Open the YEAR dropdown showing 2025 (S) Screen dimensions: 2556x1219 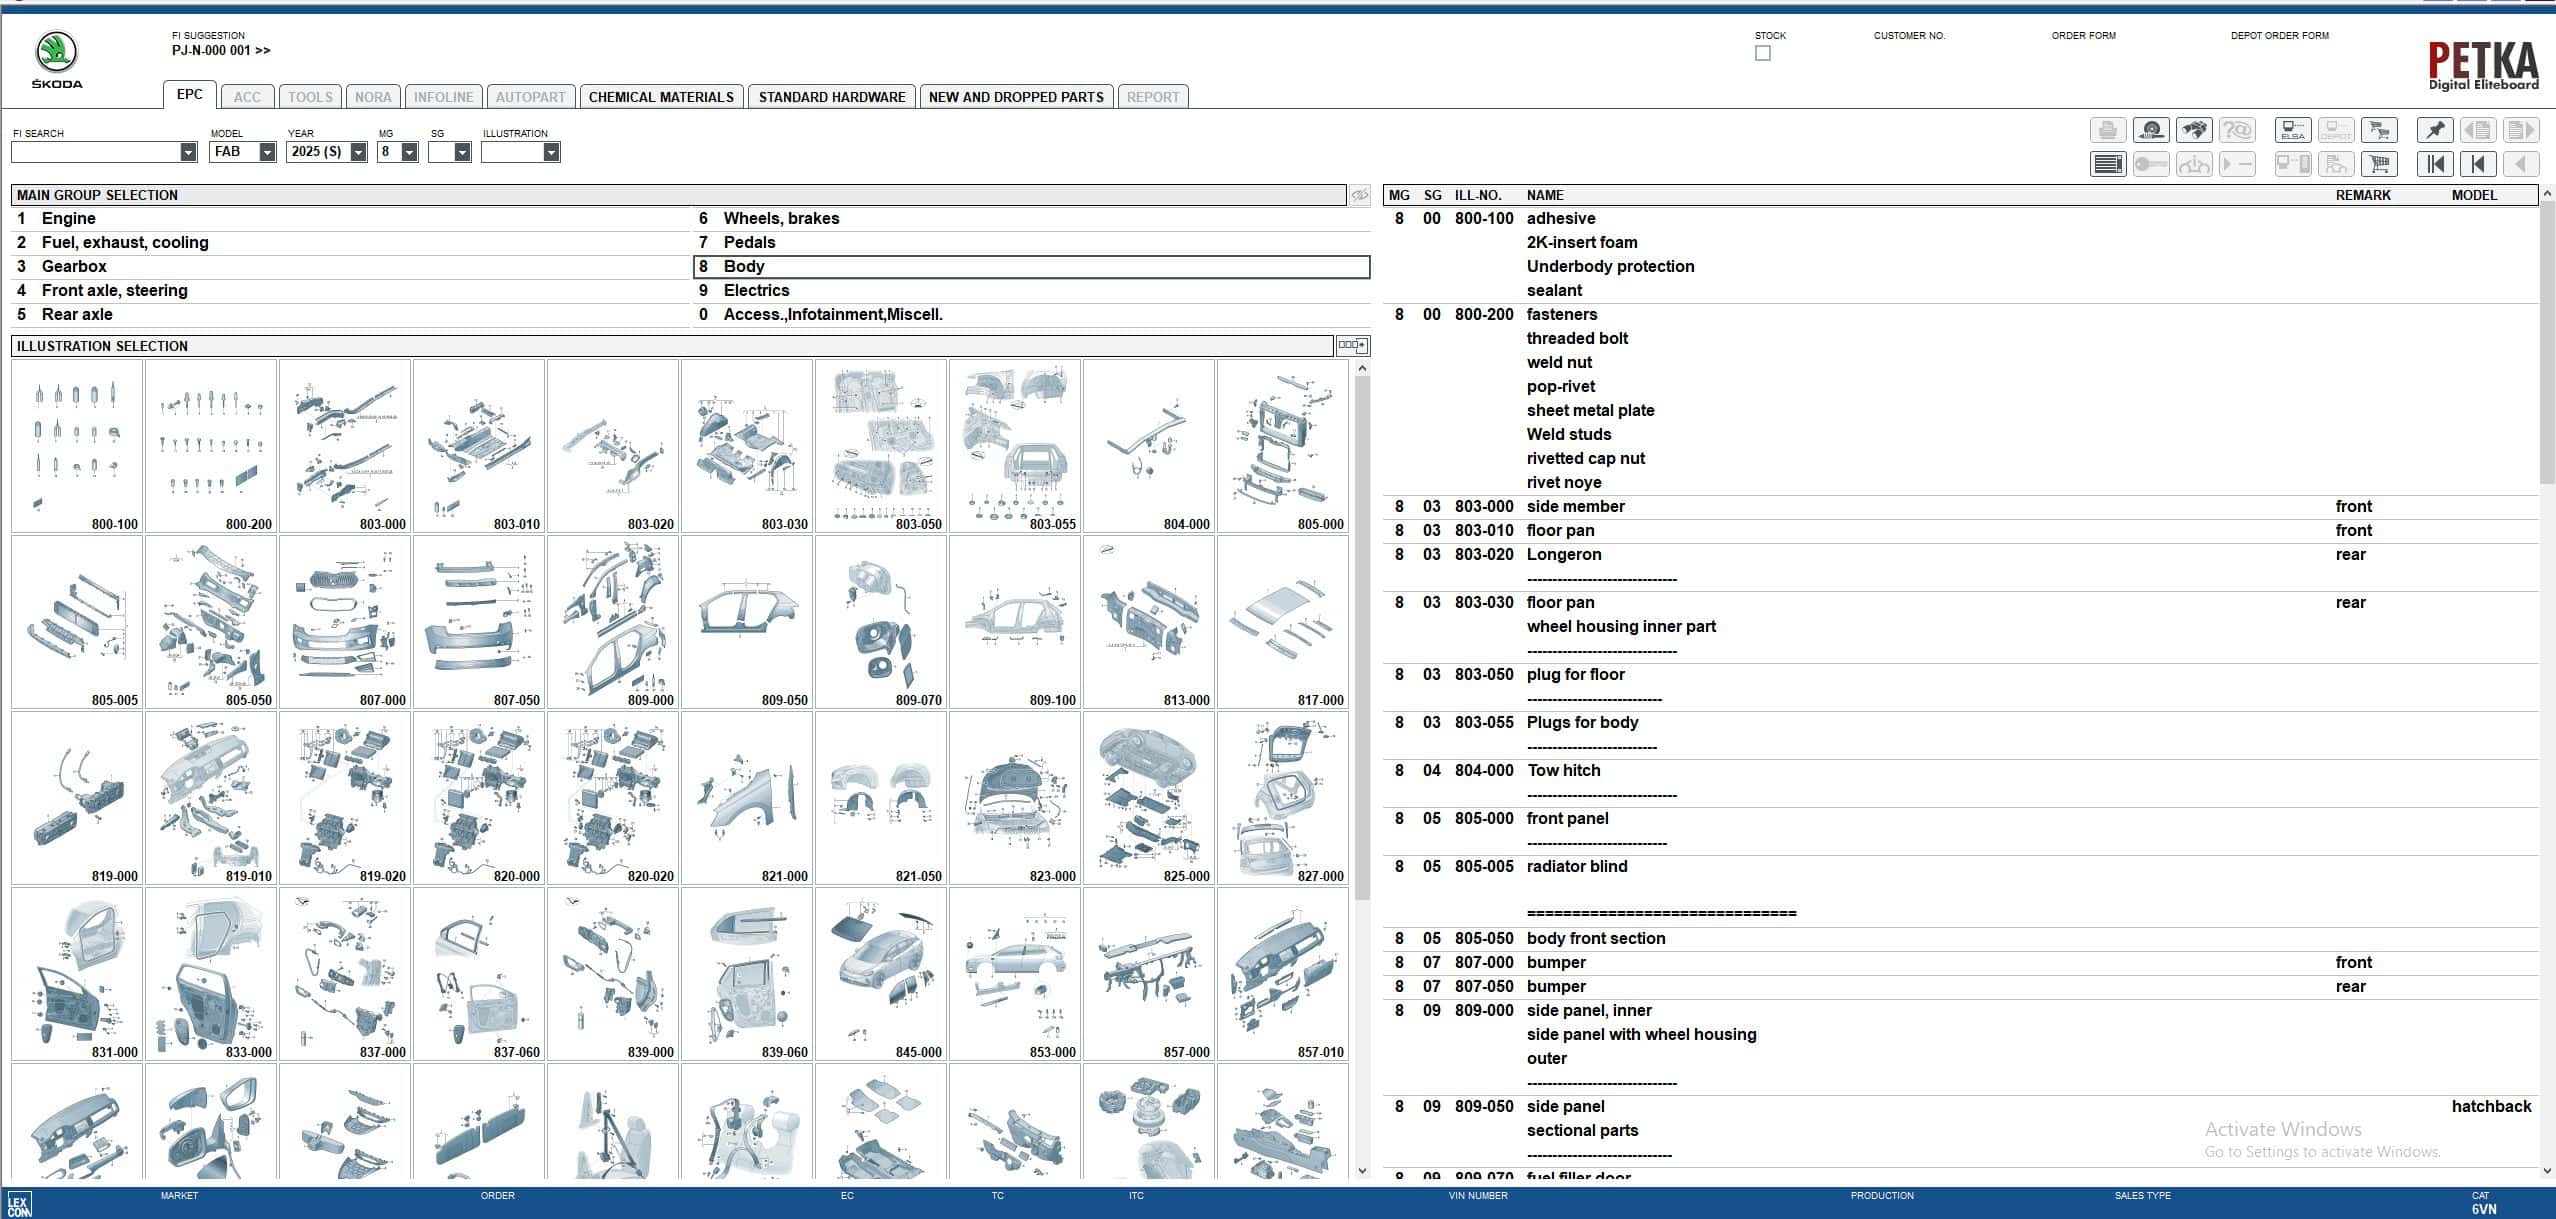click(358, 152)
